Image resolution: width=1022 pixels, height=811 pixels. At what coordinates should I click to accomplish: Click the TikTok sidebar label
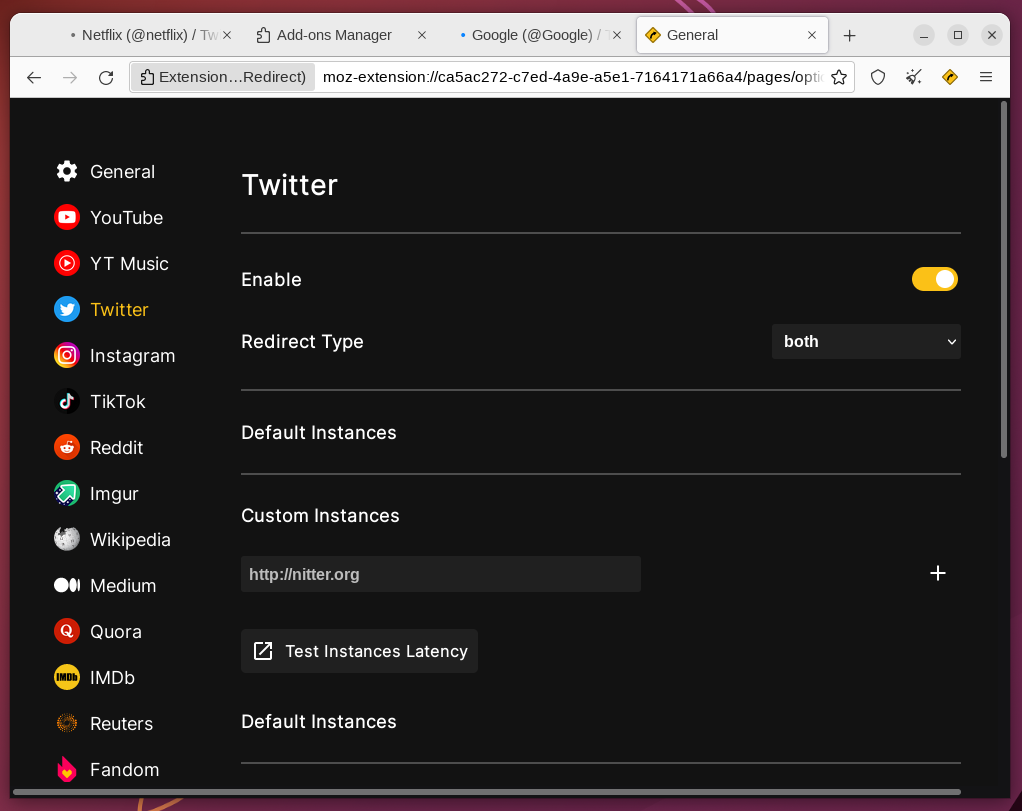click(x=117, y=402)
